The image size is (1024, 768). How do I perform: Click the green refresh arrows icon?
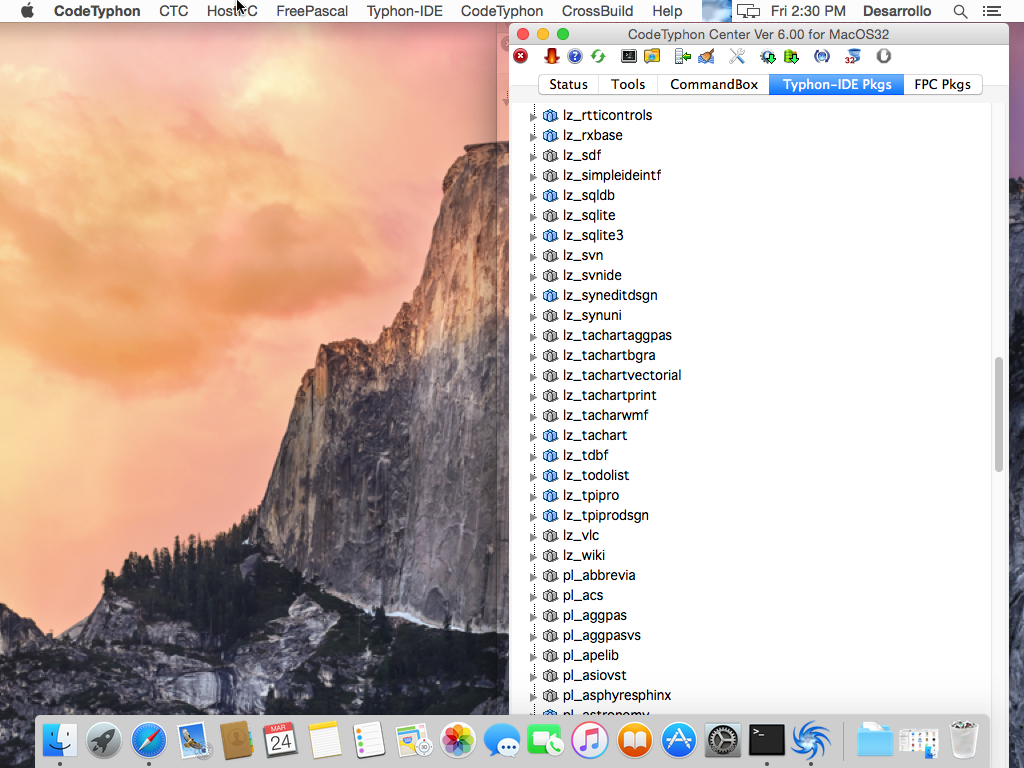pyautogui.click(x=598, y=57)
